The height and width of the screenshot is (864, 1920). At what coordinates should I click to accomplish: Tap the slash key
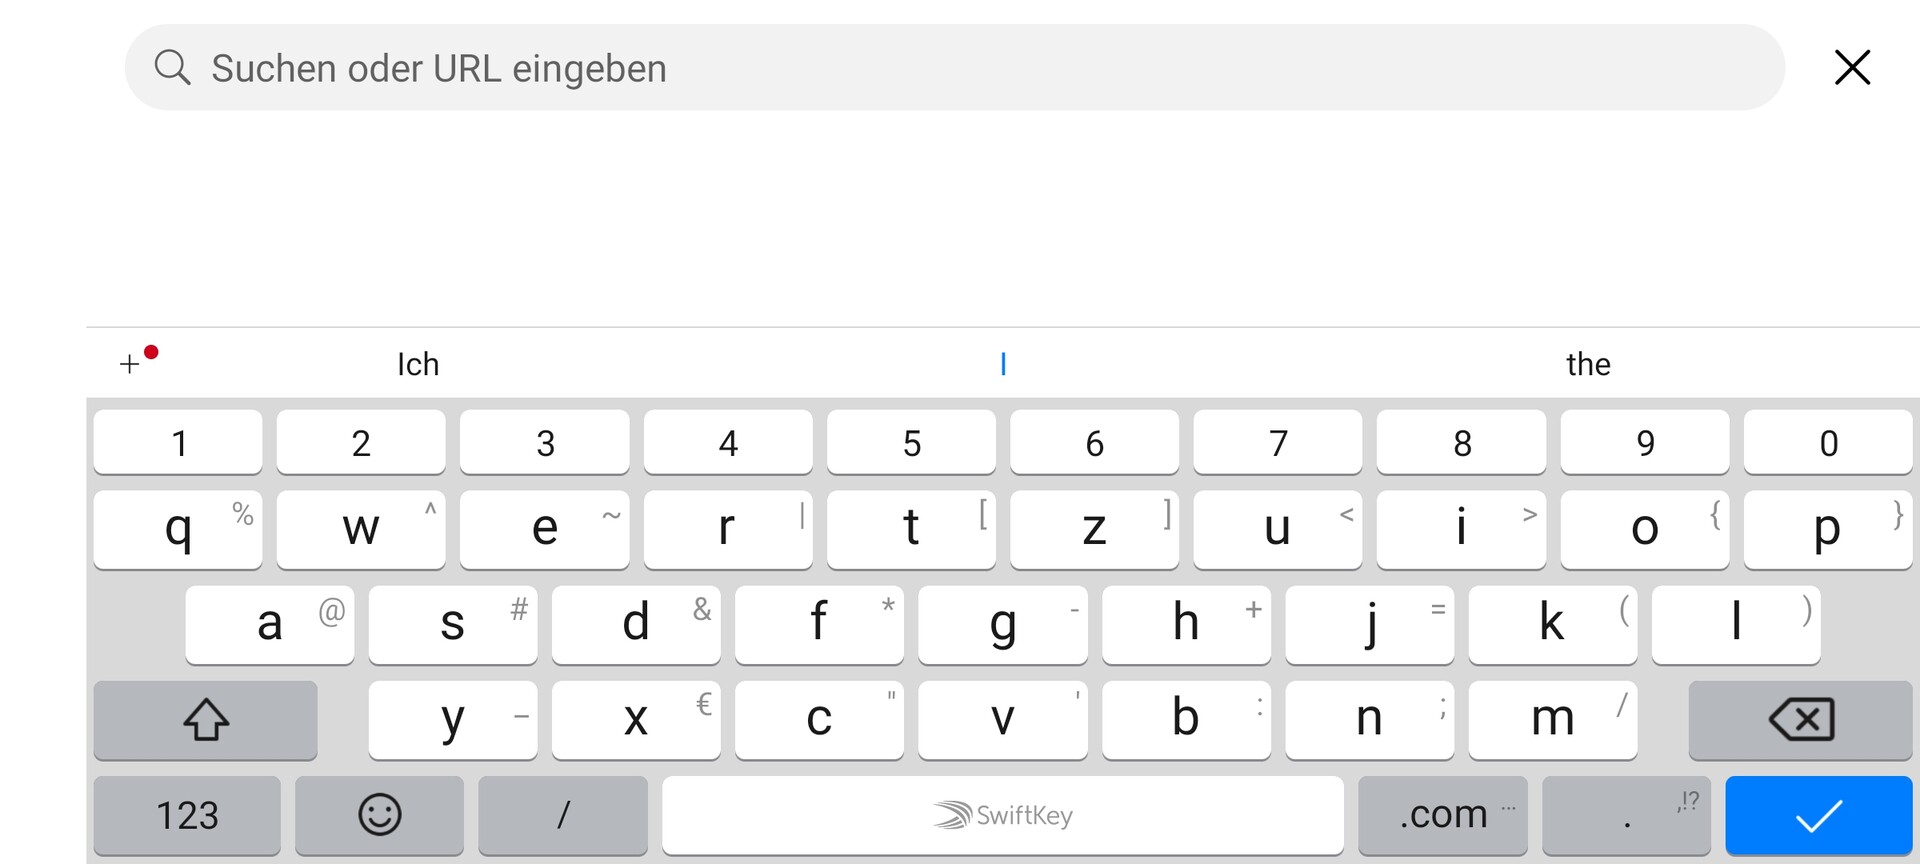pyautogui.click(x=563, y=815)
